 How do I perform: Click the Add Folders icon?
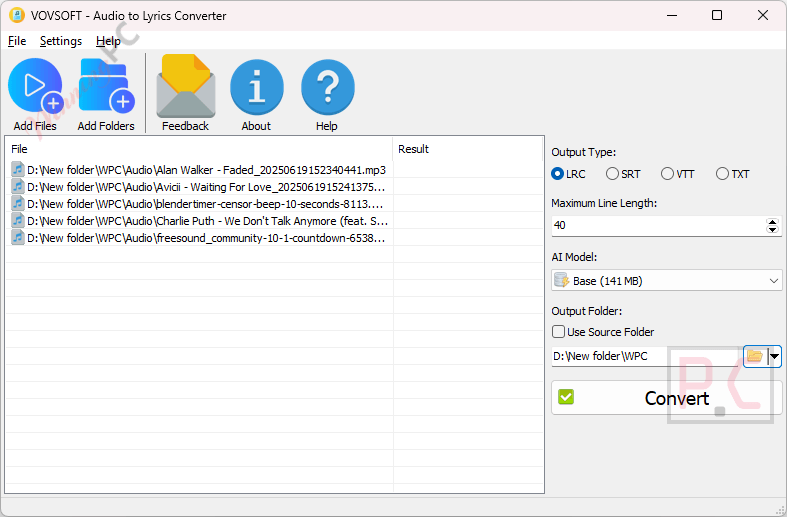tap(106, 85)
